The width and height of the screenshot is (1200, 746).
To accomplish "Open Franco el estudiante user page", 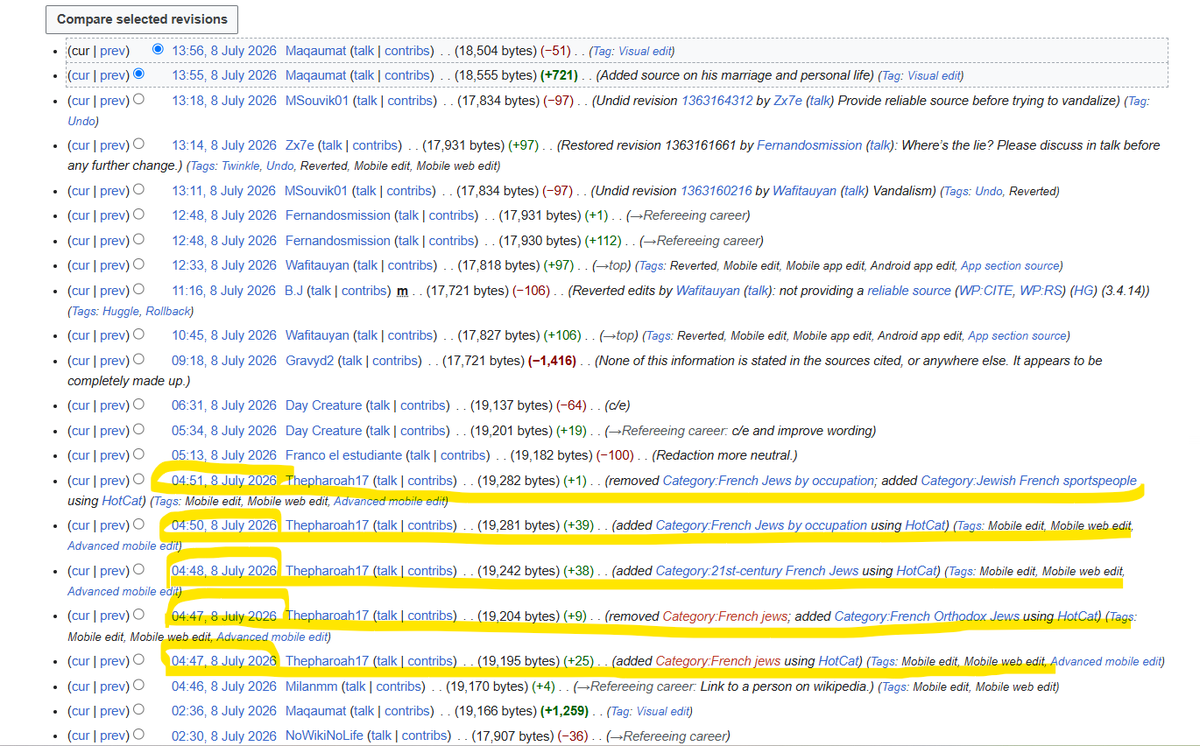I will pyautogui.click(x=342, y=455).
